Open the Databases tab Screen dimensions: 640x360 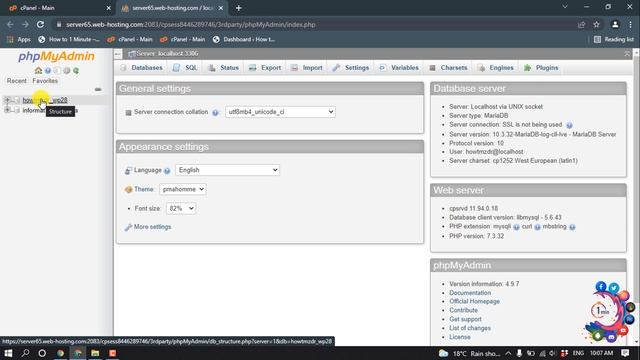tap(141, 68)
